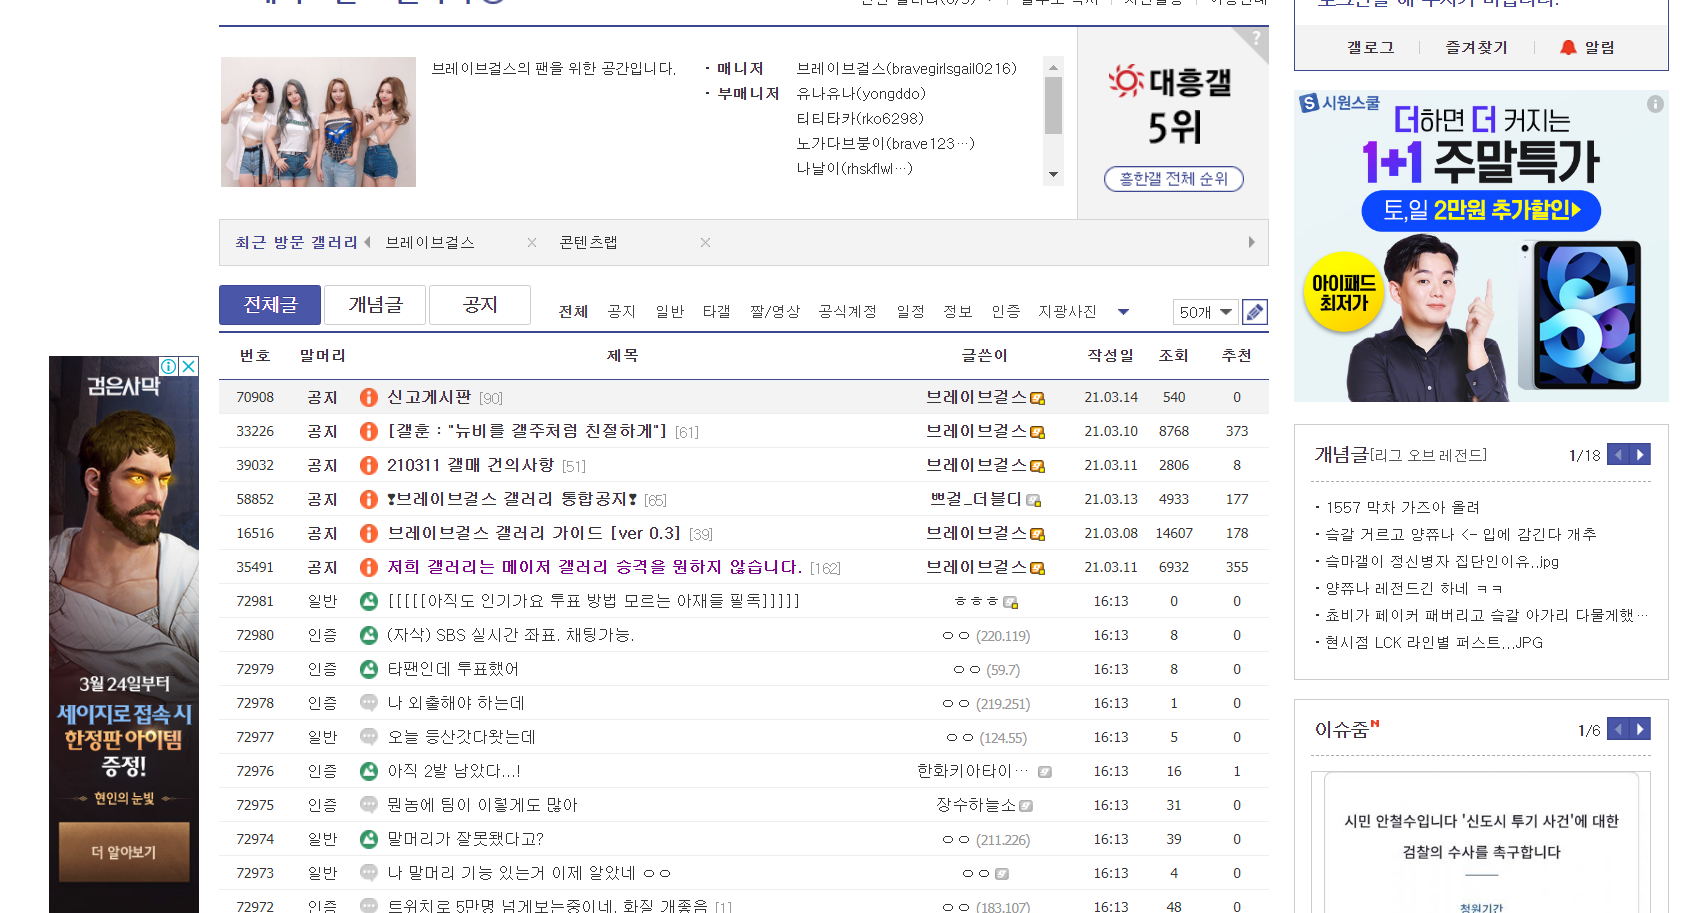Click gallog badge next to 쁘걸_더블디
The height and width of the screenshot is (913, 1701).
coord(1033,500)
